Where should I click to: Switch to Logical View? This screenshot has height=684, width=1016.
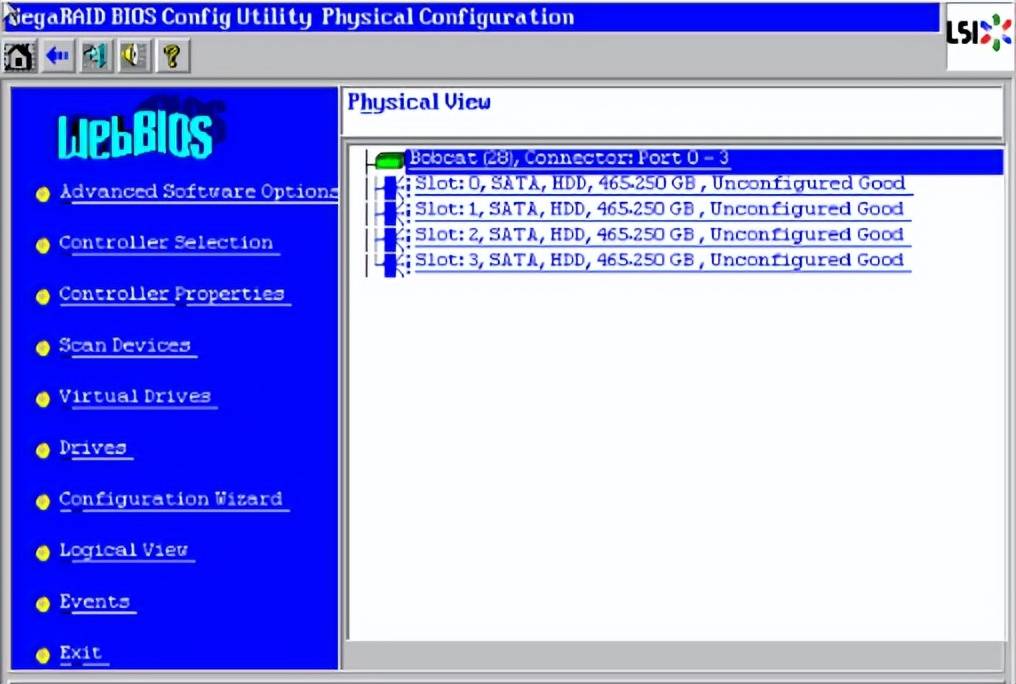[x=124, y=550]
